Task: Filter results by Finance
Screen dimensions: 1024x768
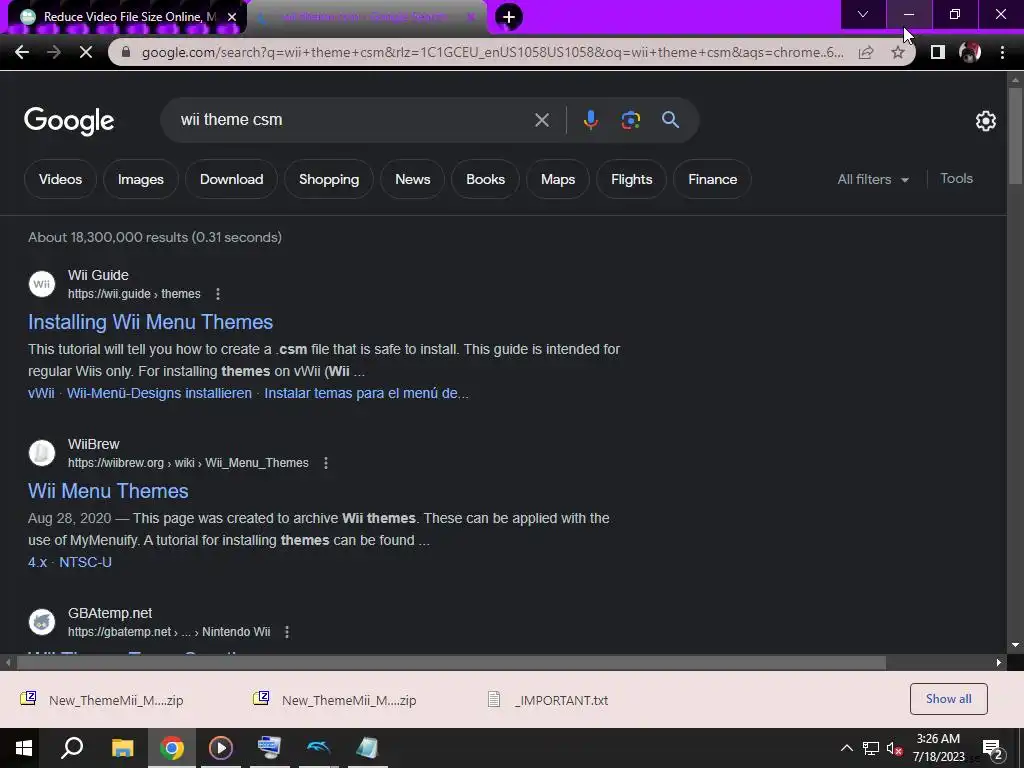Action: click(x=712, y=180)
